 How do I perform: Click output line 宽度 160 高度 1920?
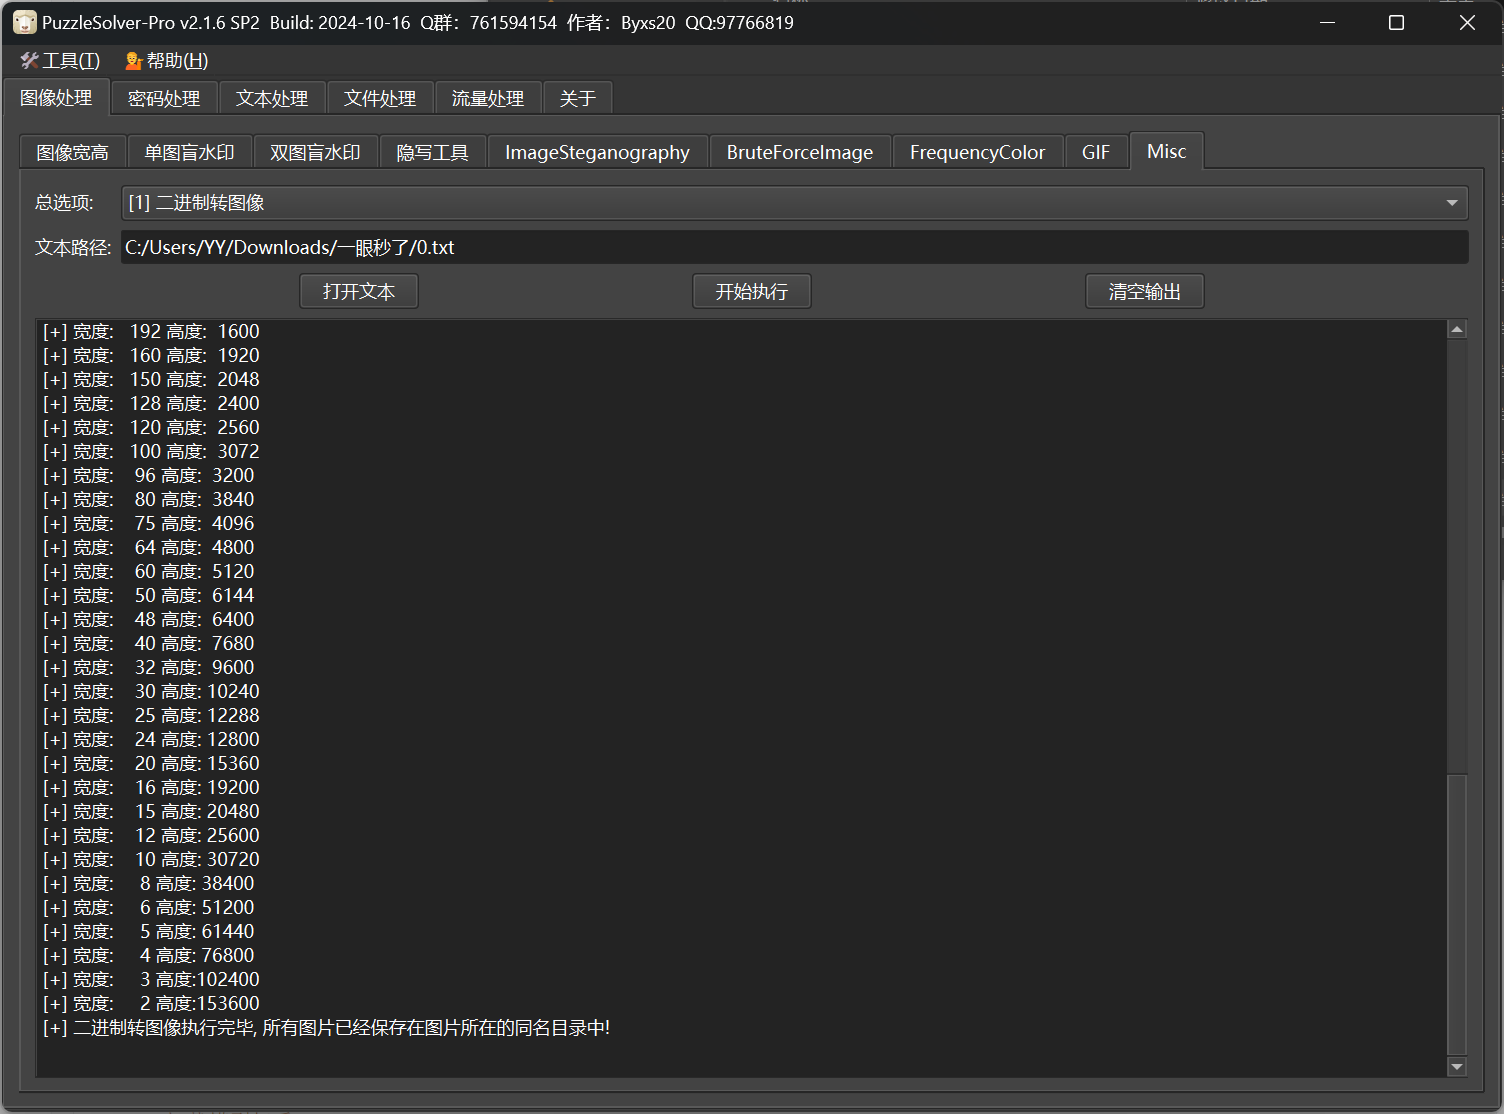coord(151,355)
